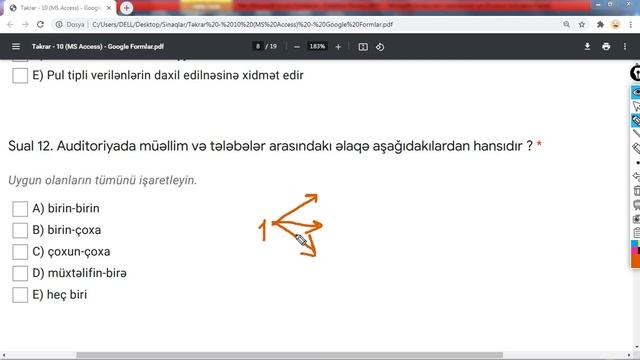Download the PDF file
This screenshot has height=360, width=640.
pos(587,47)
